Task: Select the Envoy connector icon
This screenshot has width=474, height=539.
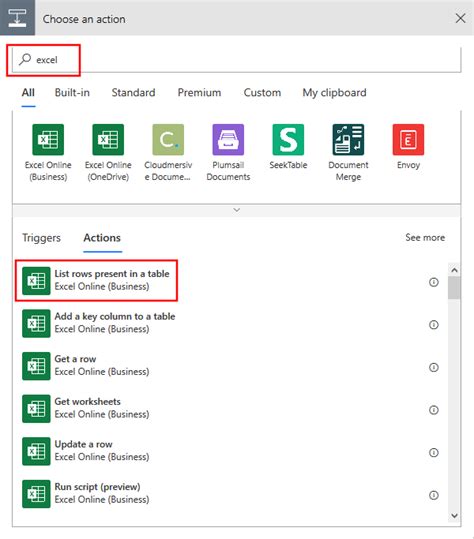Action: (x=408, y=140)
